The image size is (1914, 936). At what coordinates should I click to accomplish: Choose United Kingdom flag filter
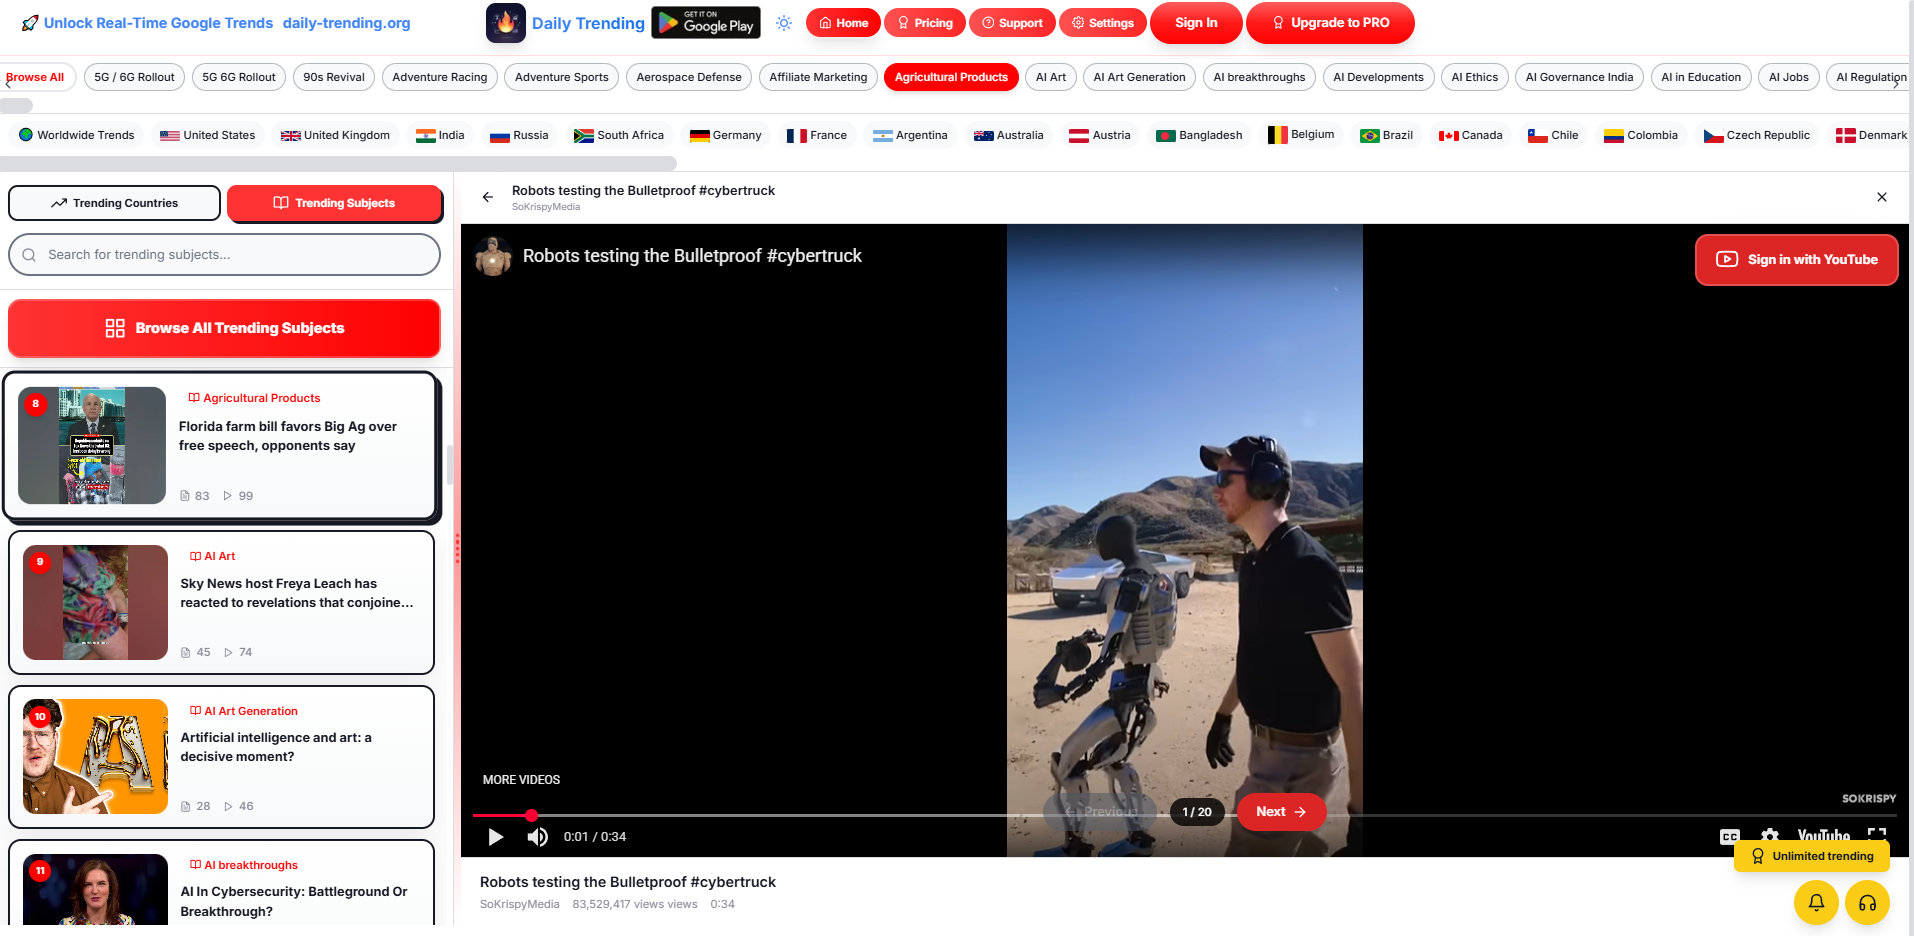(x=335, y=135)
